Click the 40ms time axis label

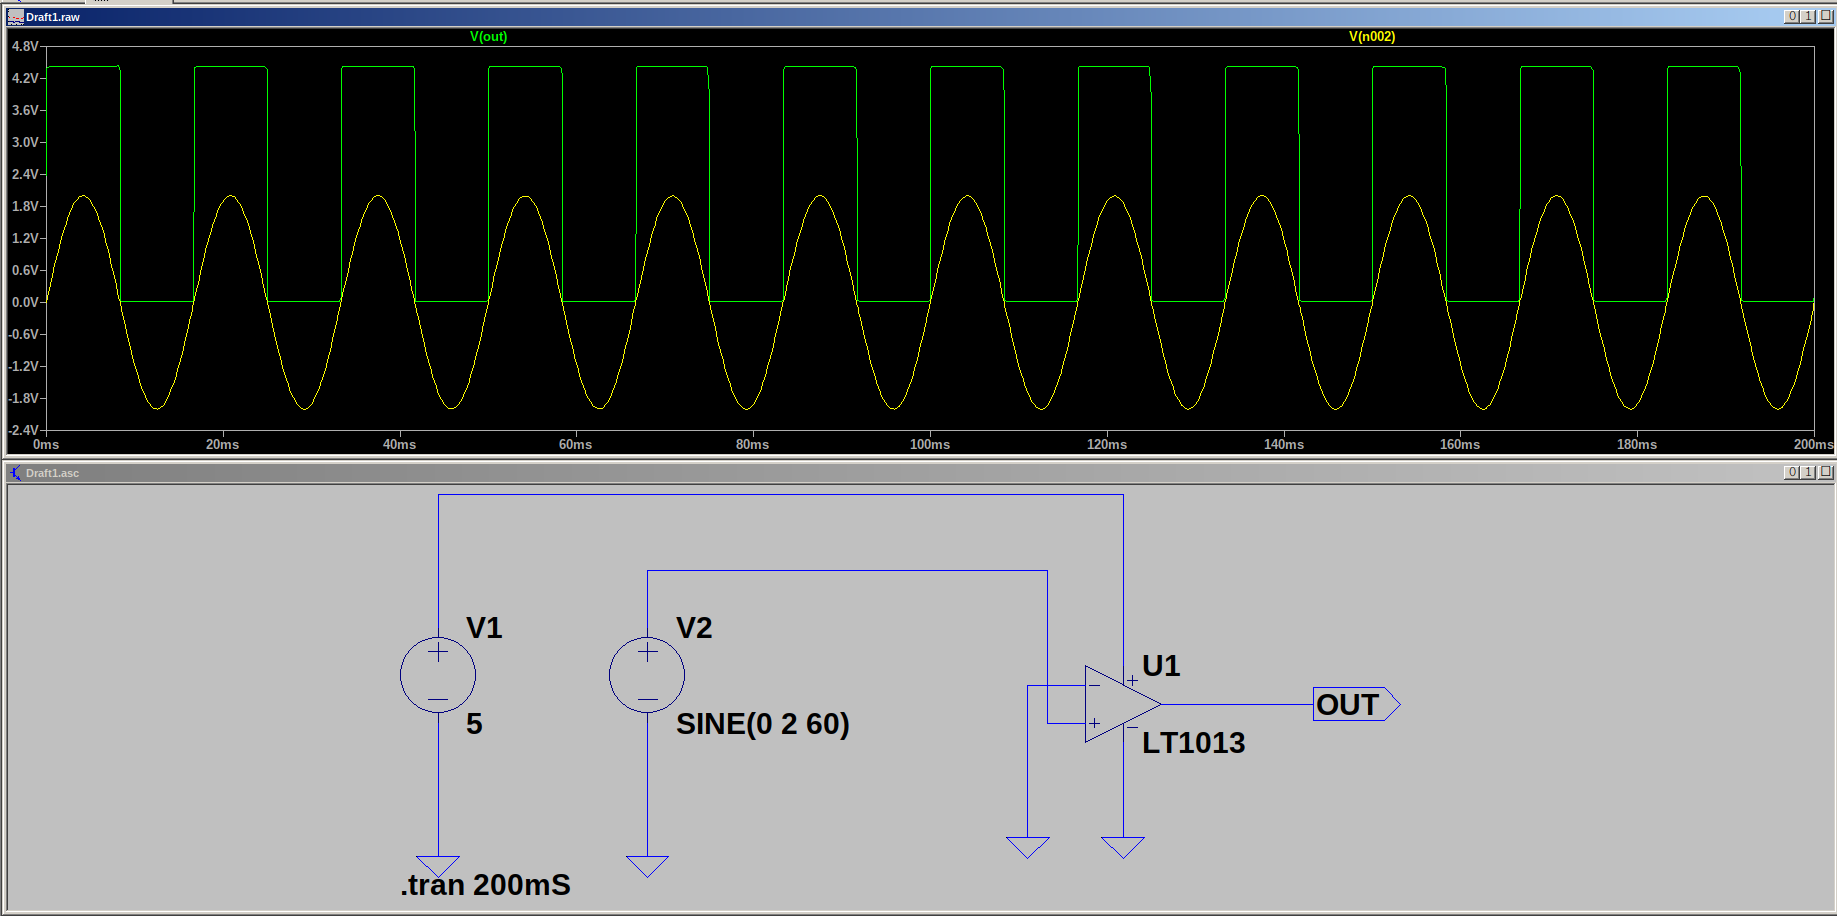(400, 445)
